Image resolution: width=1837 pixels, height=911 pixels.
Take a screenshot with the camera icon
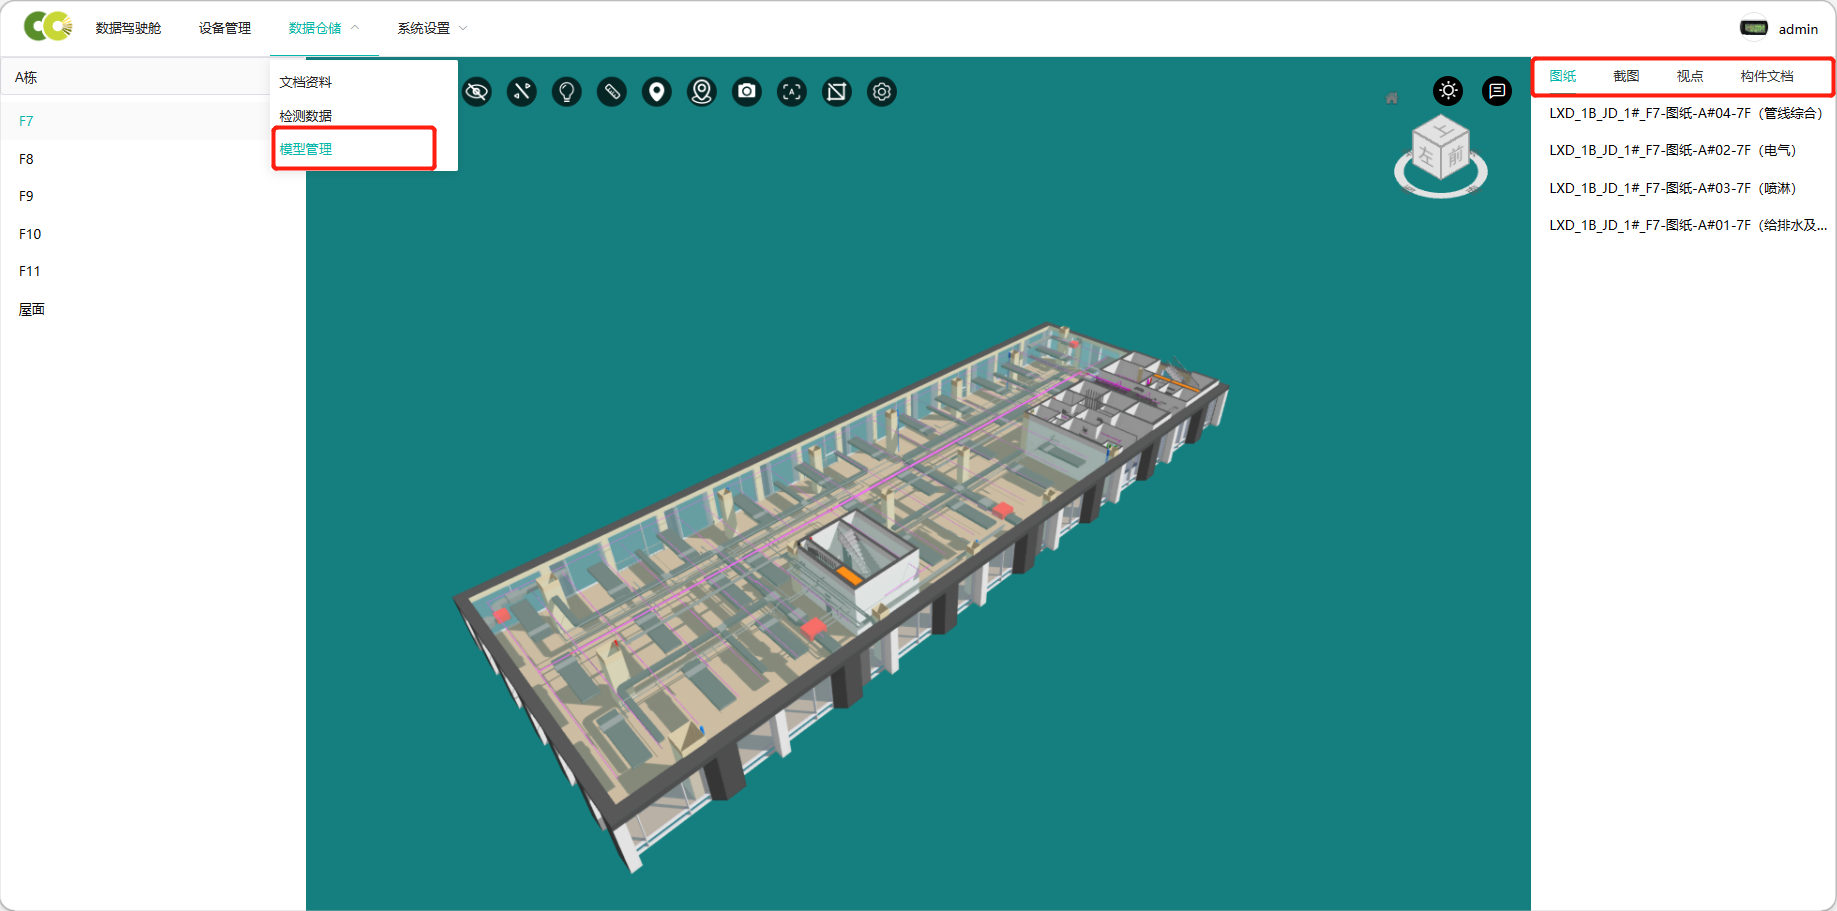747,92
